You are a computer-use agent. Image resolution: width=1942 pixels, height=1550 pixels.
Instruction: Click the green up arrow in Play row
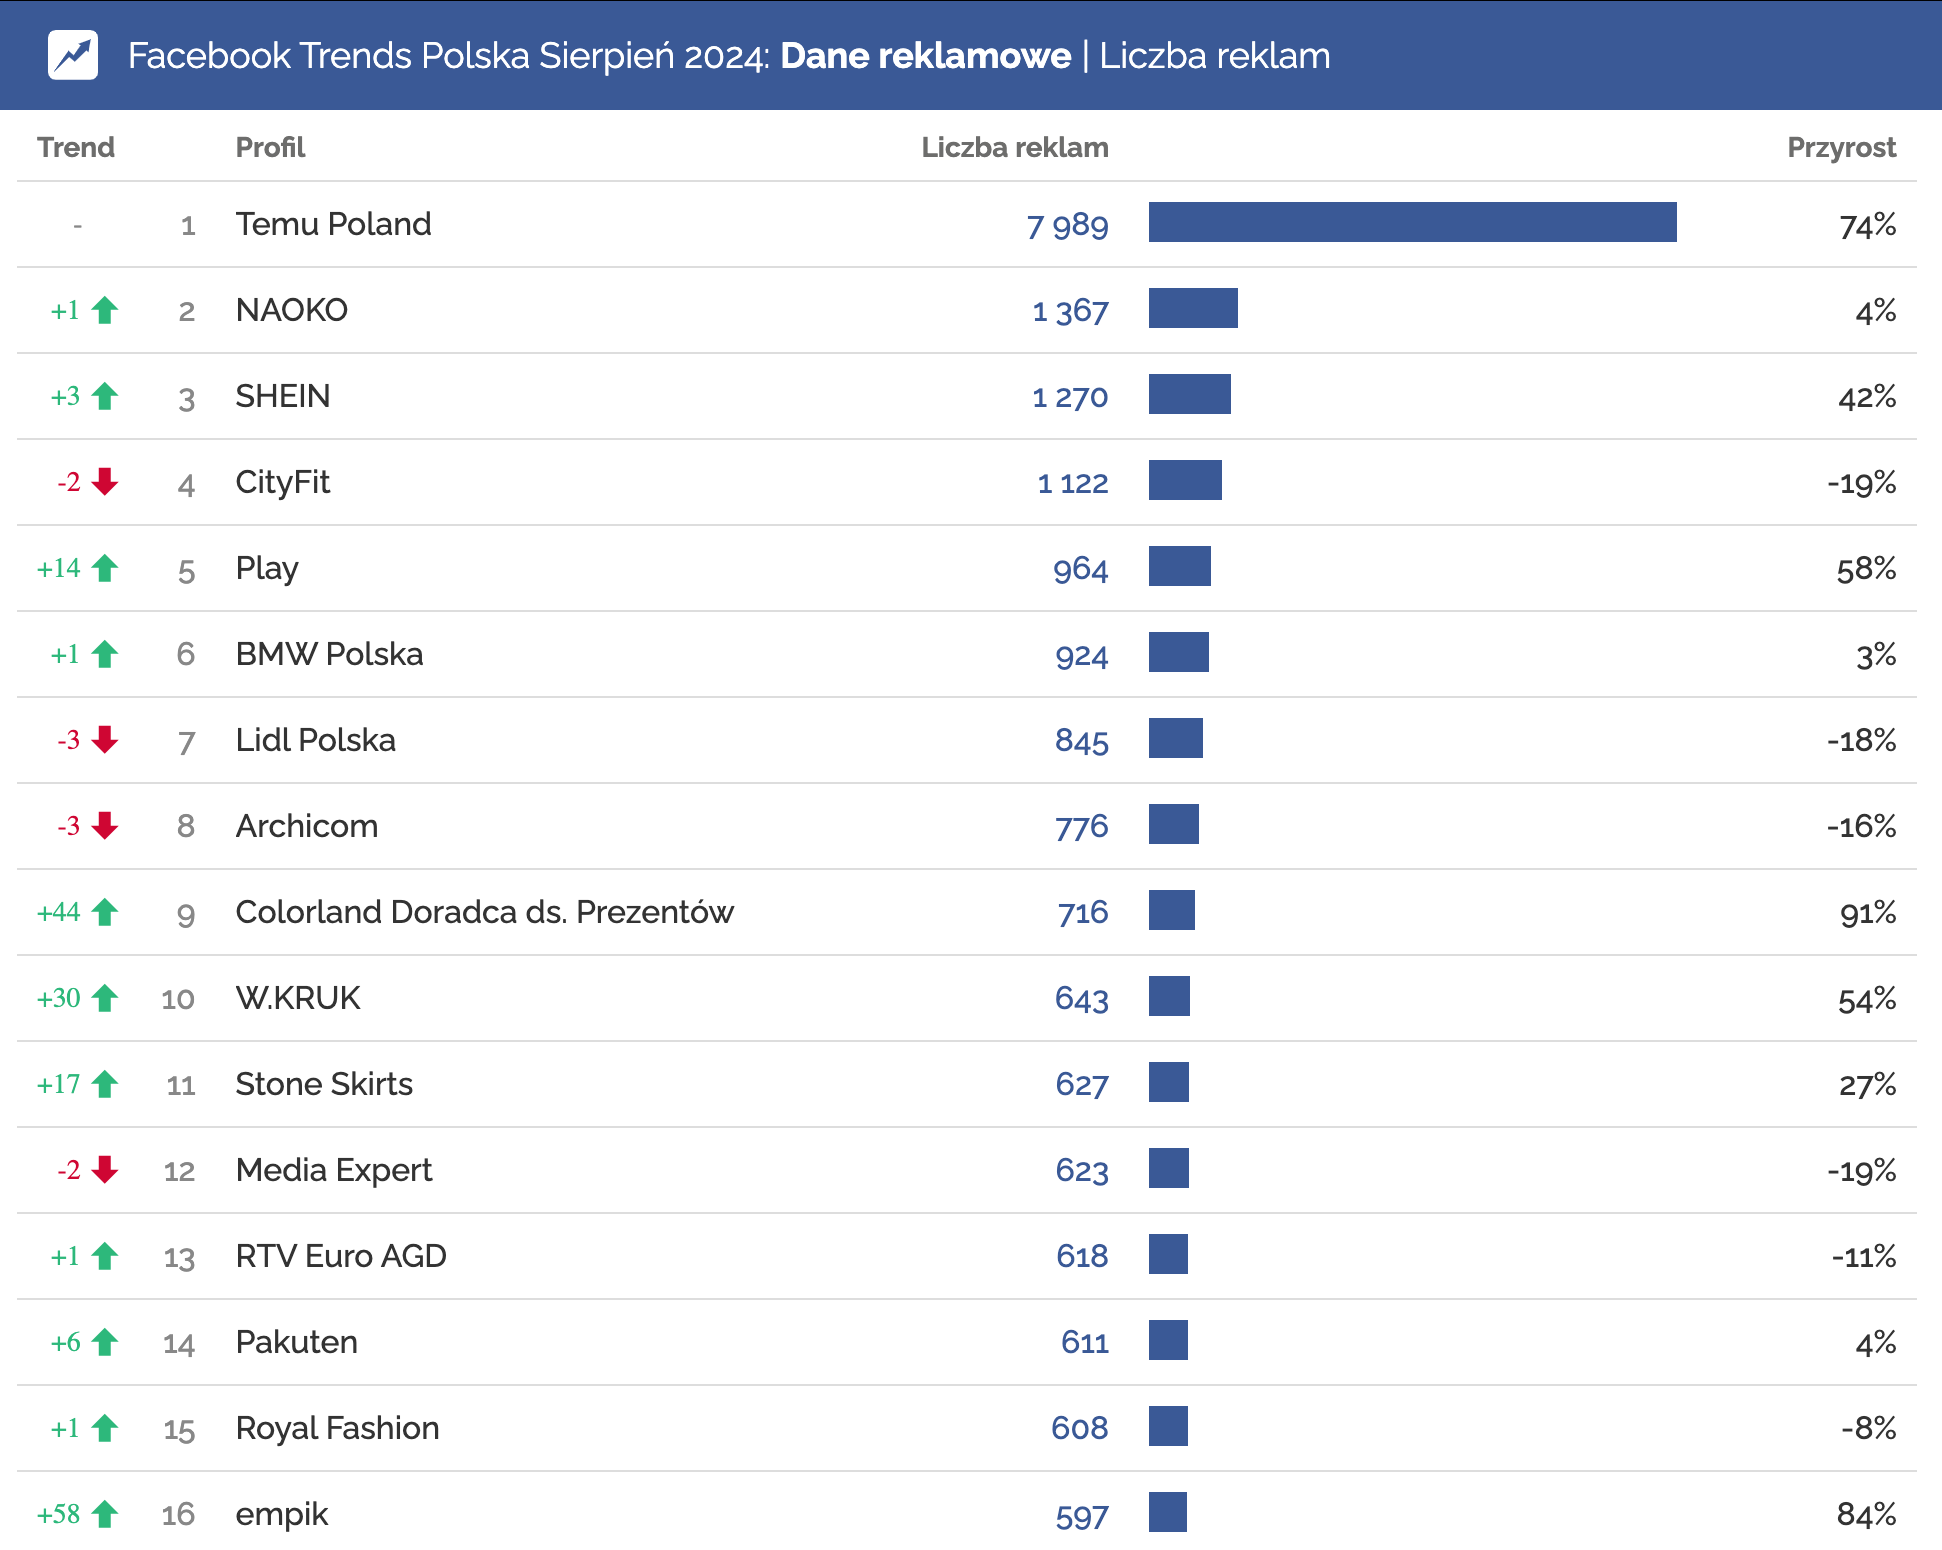(105, 568)
